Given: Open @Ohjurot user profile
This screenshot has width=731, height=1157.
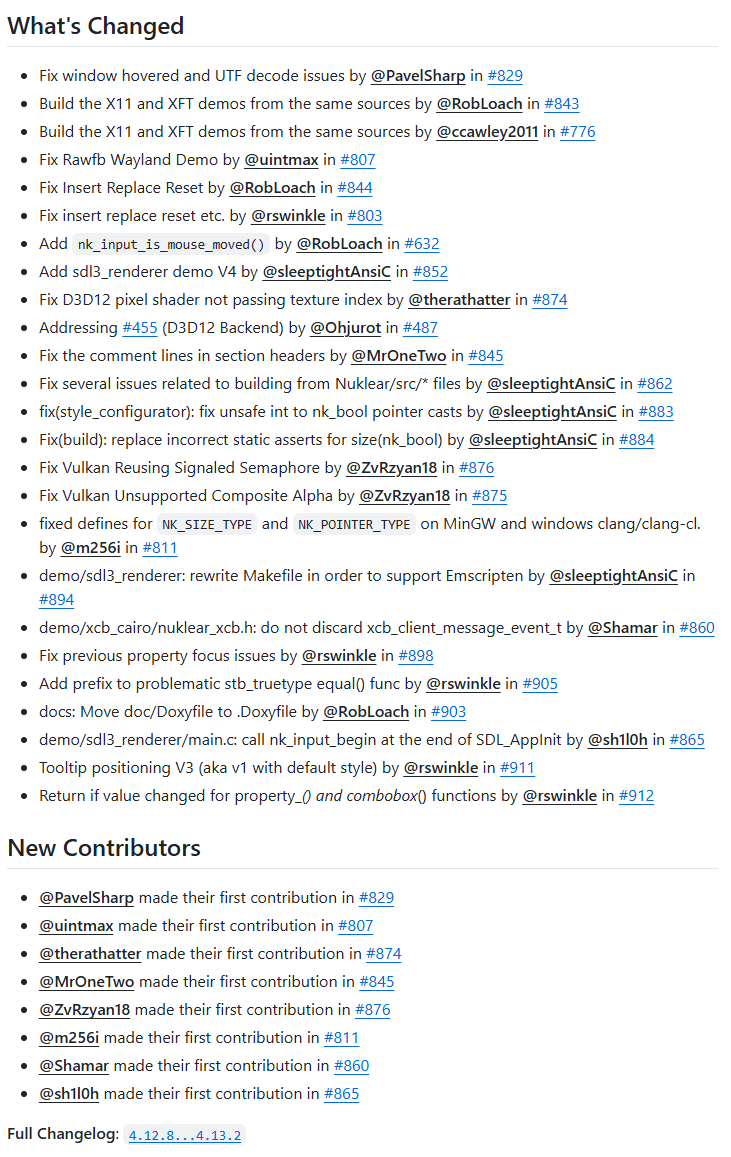Looking at the screenshot, I should point(345,328).
